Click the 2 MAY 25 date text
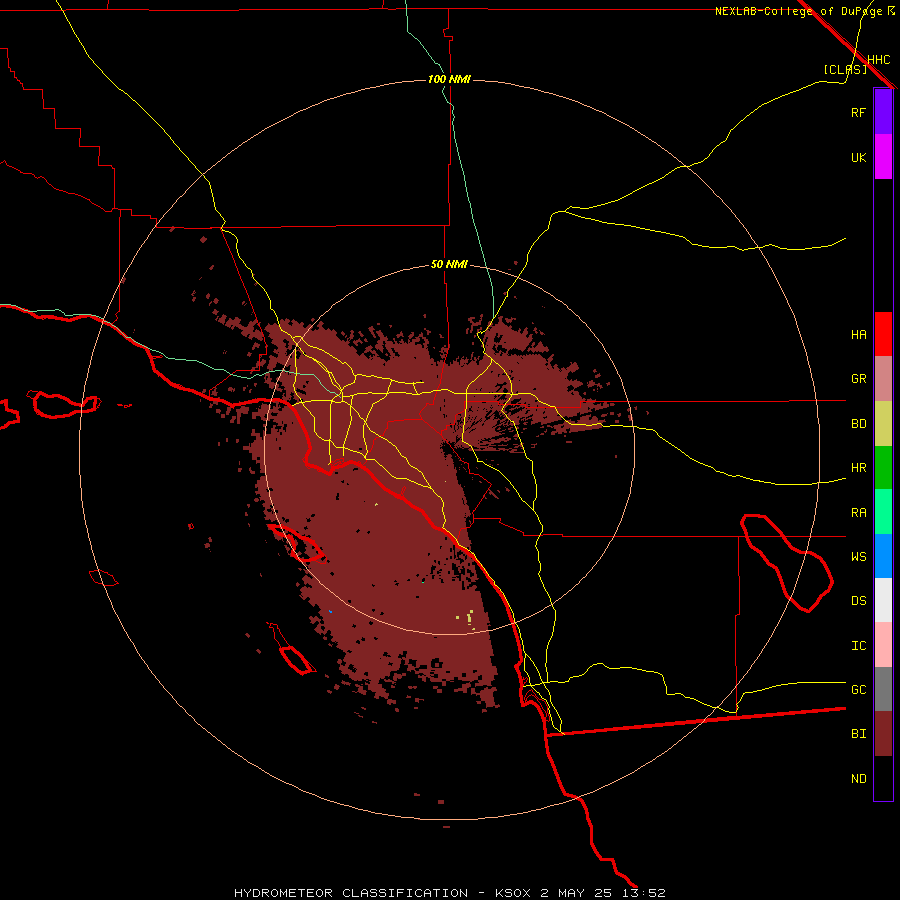The width and height of the screenshot is (900, 900). pos(576,893)
